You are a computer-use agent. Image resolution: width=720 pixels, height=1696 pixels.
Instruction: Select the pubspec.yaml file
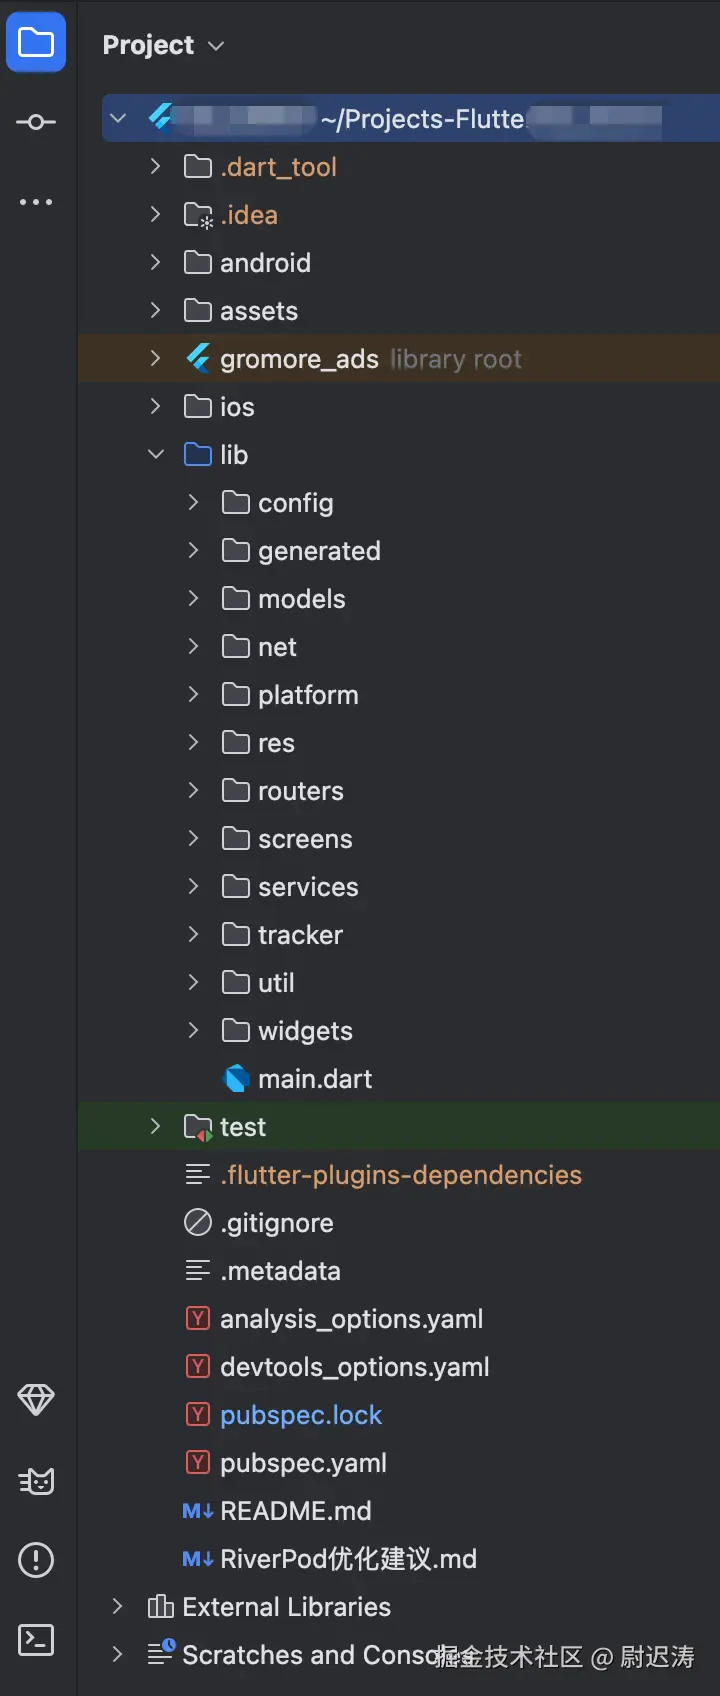coord(303,1463)
